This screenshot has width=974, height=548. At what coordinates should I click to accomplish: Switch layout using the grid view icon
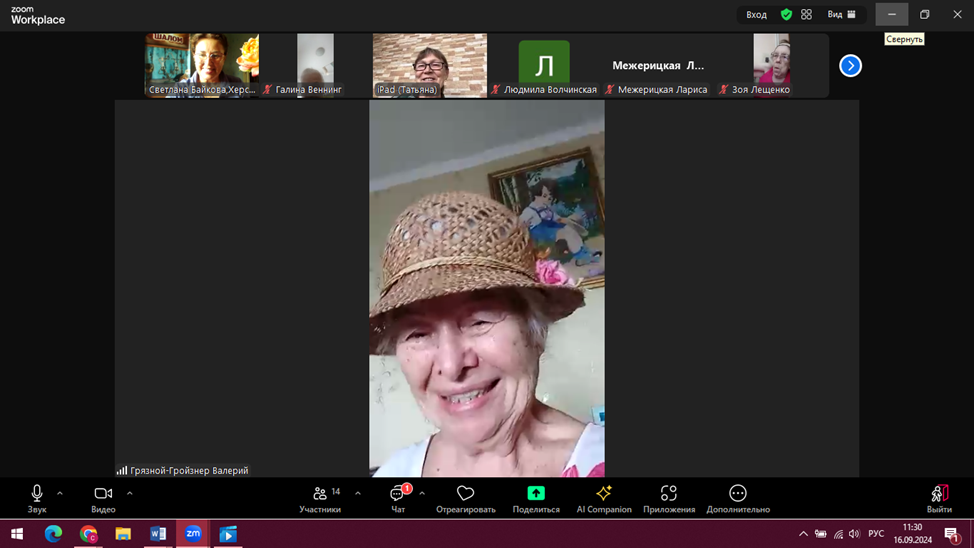pyautogui.click(x=806, y=15)
